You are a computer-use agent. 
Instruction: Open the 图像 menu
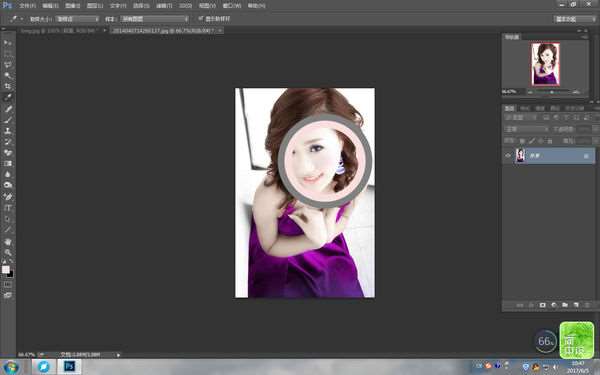click(x=72, y=5)
